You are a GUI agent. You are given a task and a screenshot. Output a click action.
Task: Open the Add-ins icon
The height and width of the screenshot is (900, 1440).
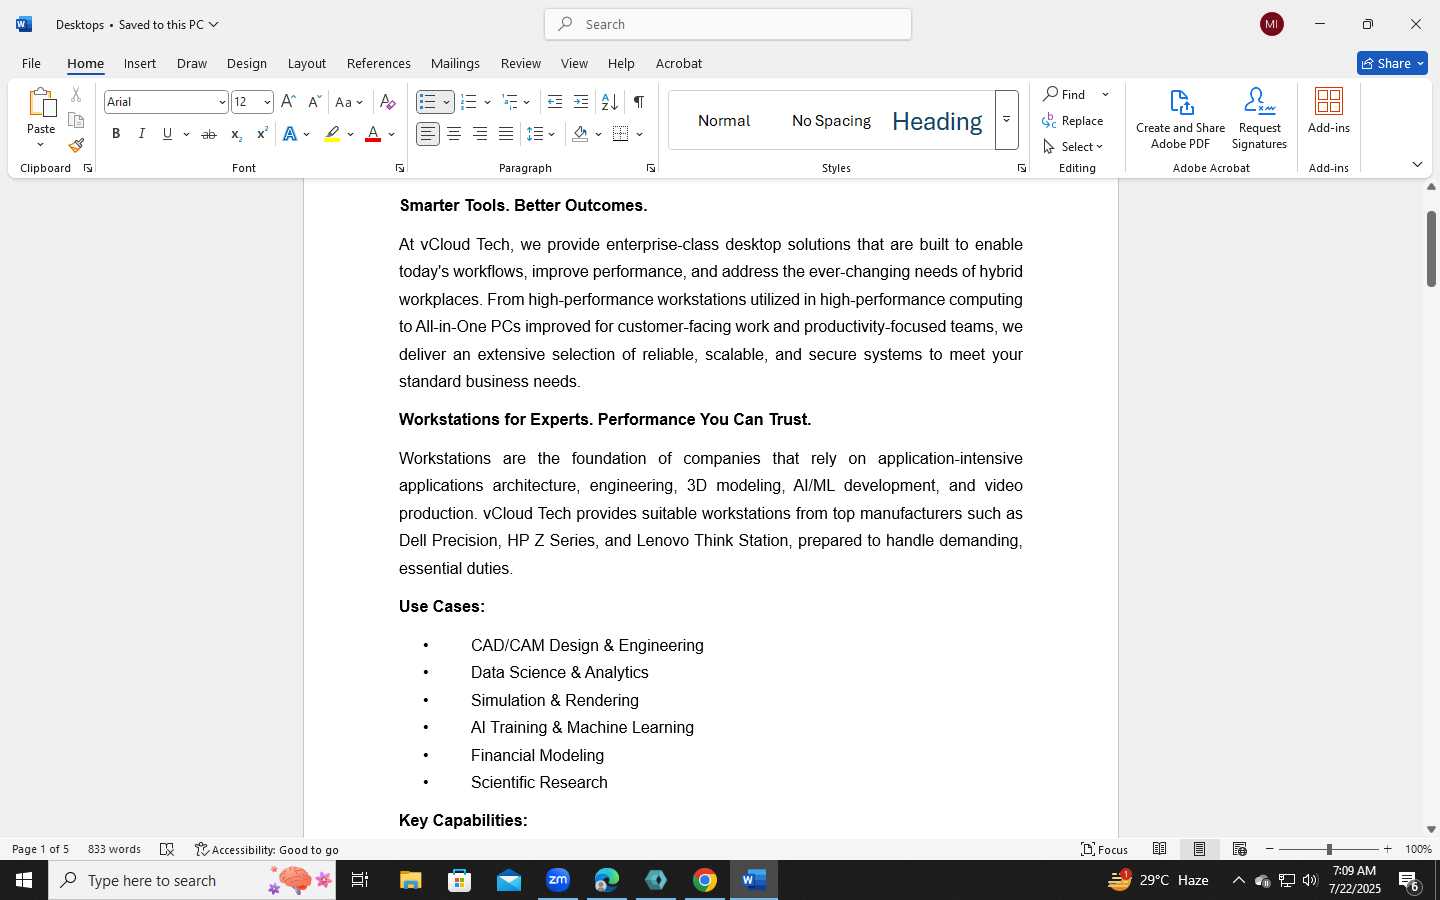point(1329,110)
